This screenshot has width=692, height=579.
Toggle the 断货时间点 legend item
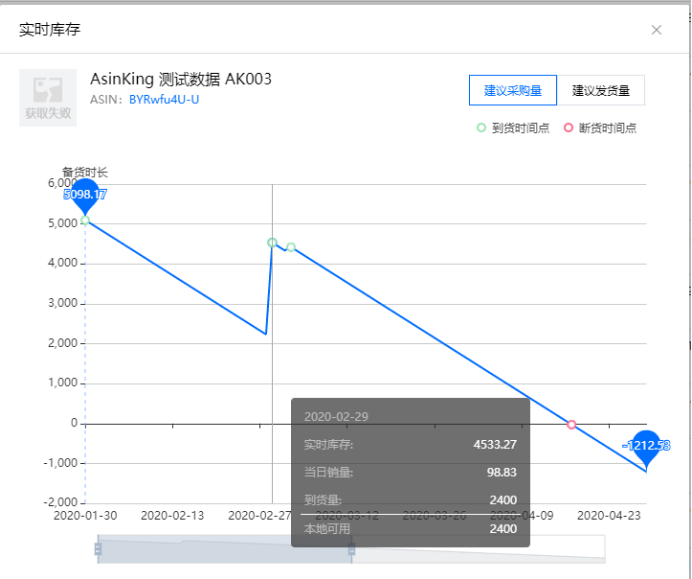[600, 128]
